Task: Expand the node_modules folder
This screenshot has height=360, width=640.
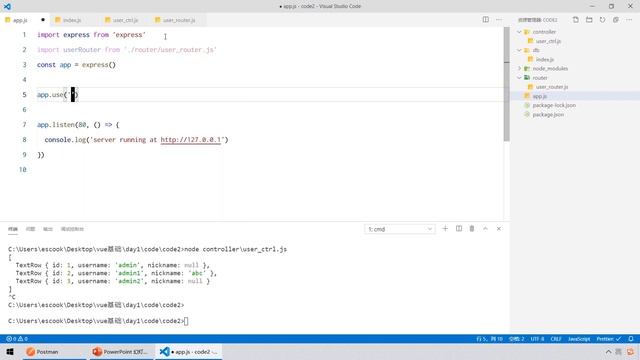Action: [x=520, y=68]
